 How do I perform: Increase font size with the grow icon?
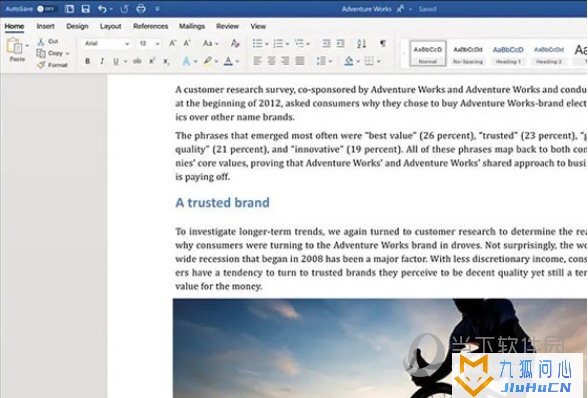pyautogui.click(x=172, y=44)
